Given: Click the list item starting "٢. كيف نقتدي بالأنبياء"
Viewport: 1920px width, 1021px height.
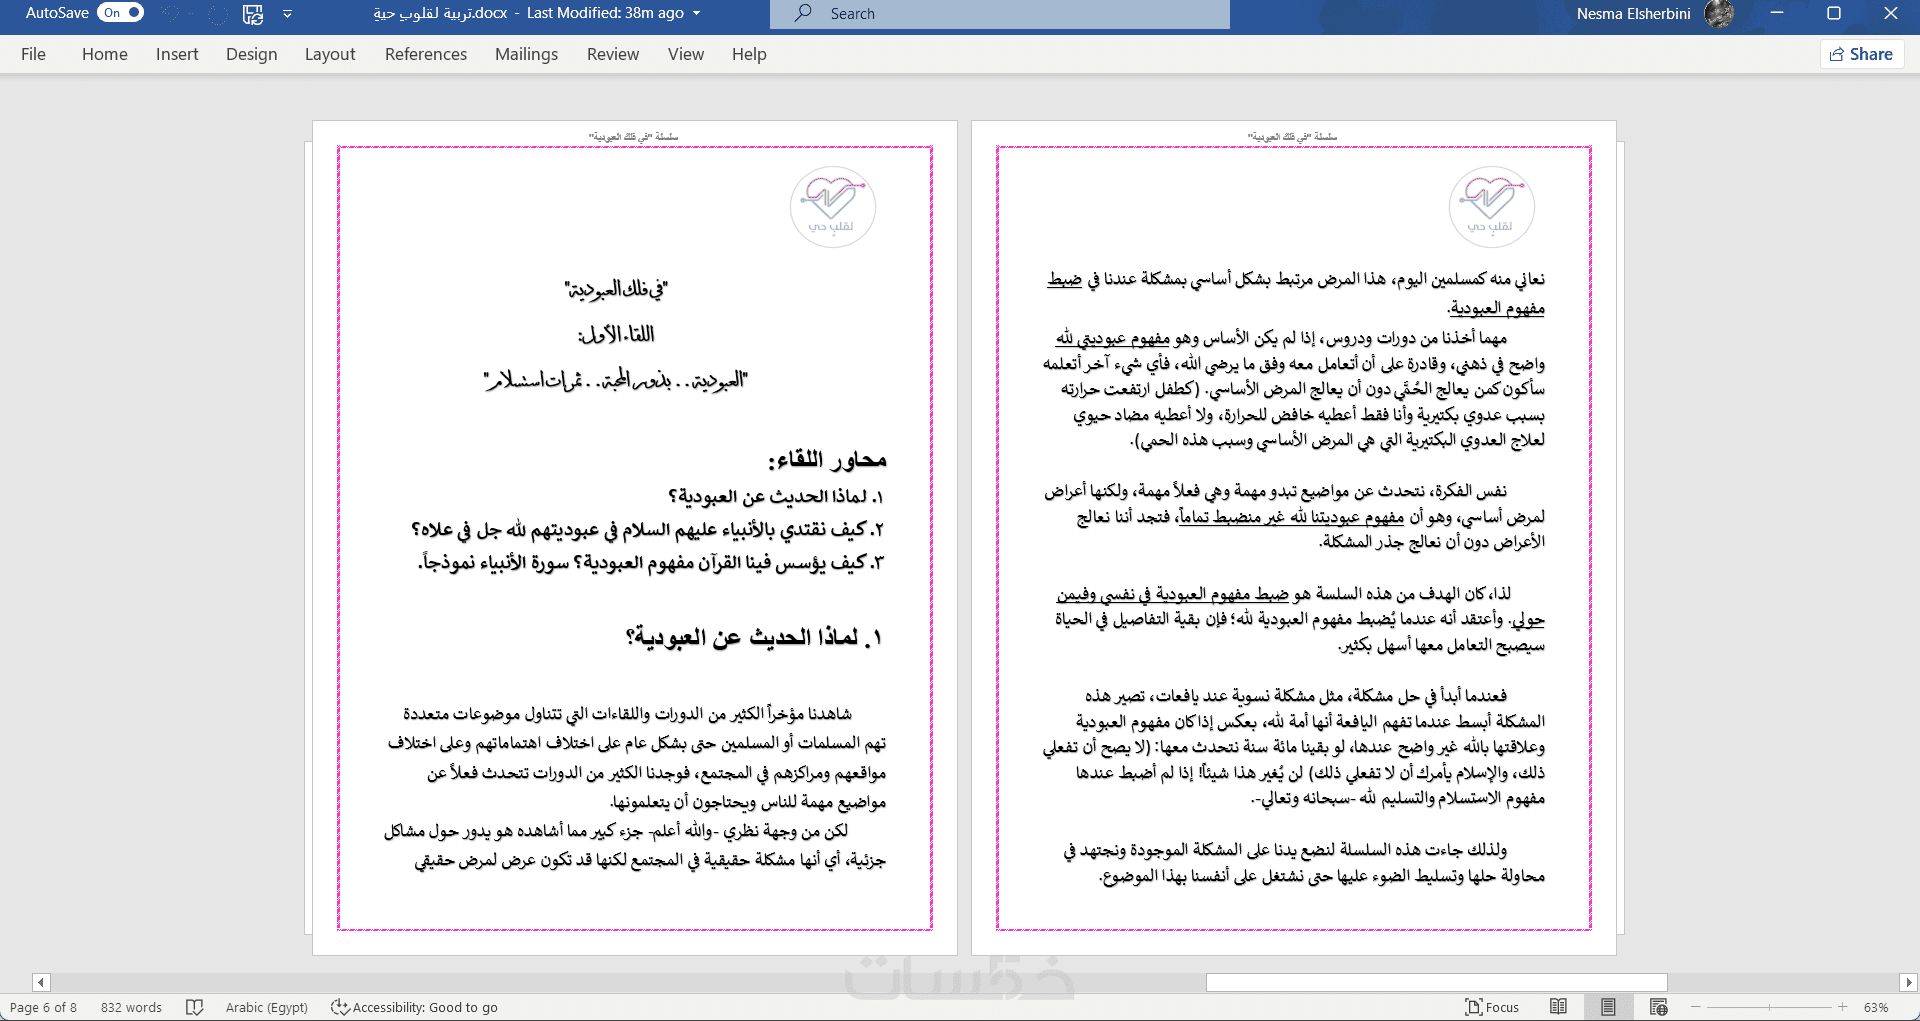Looking at the screenshot, I should tap(648, 529).
